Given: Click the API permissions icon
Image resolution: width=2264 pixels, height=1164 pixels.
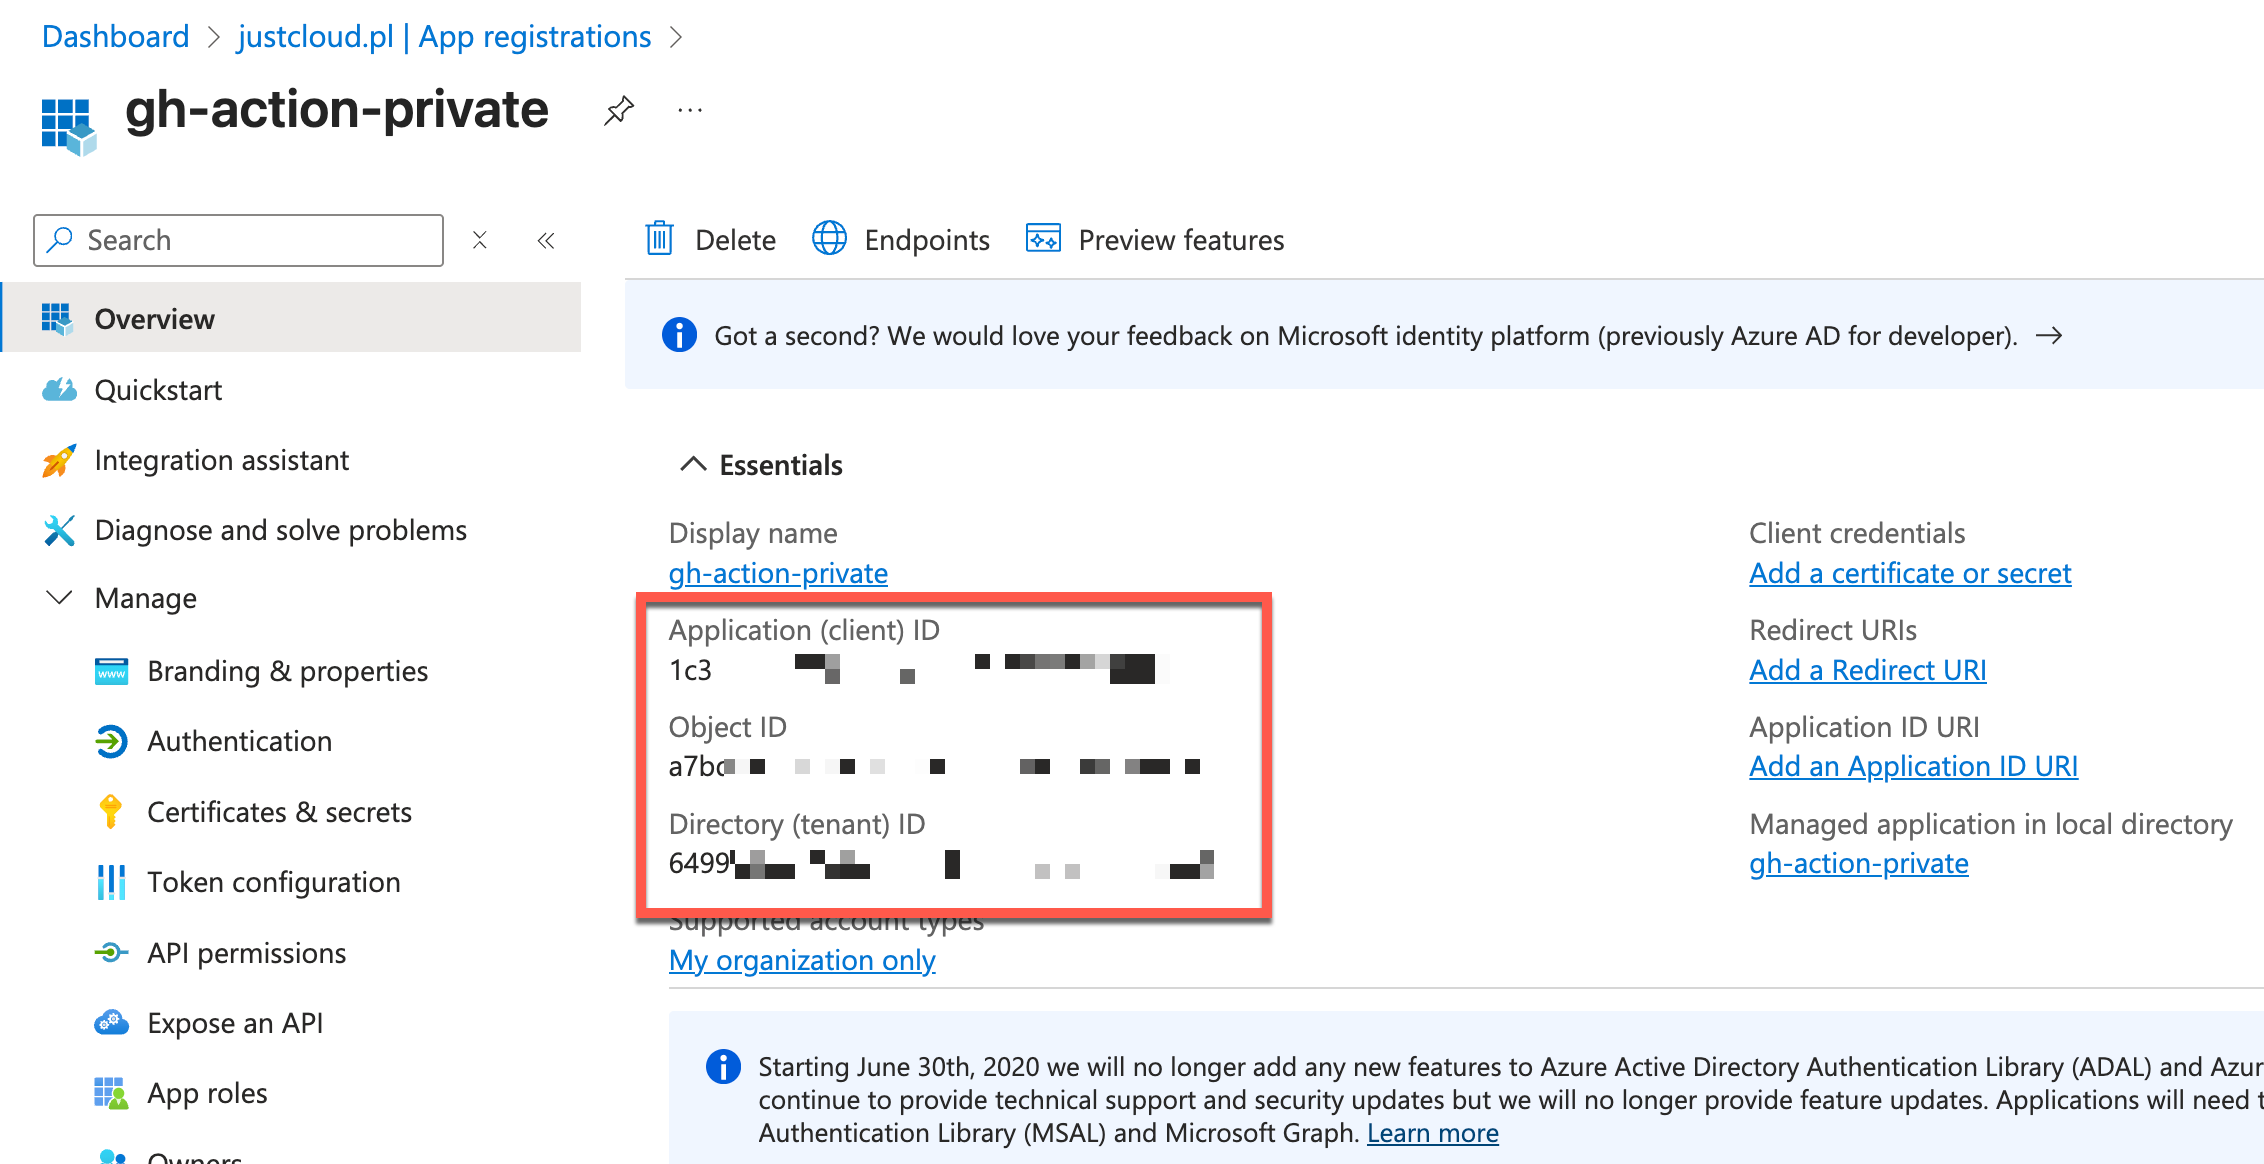Looking at the screenshot, I should pos(111,952).
